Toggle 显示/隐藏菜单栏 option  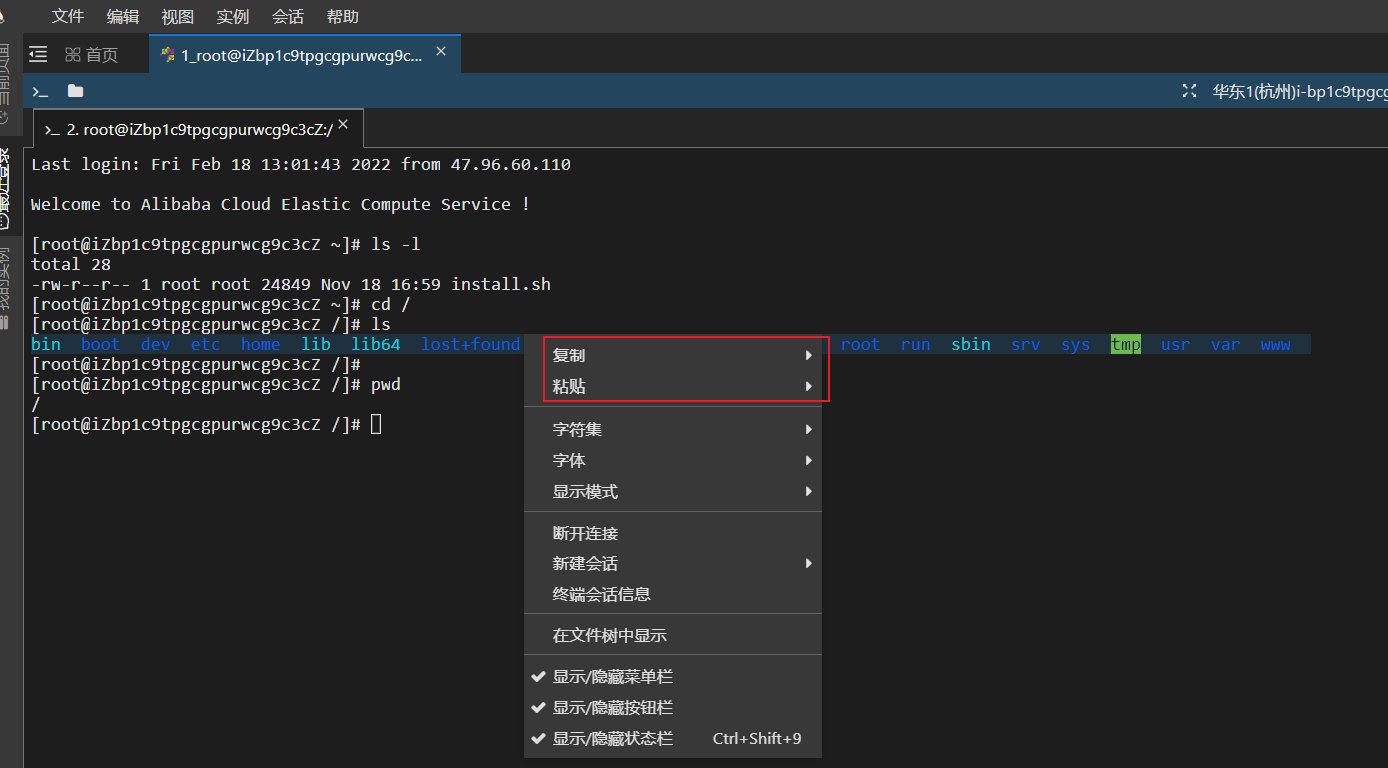pos(673,677)
